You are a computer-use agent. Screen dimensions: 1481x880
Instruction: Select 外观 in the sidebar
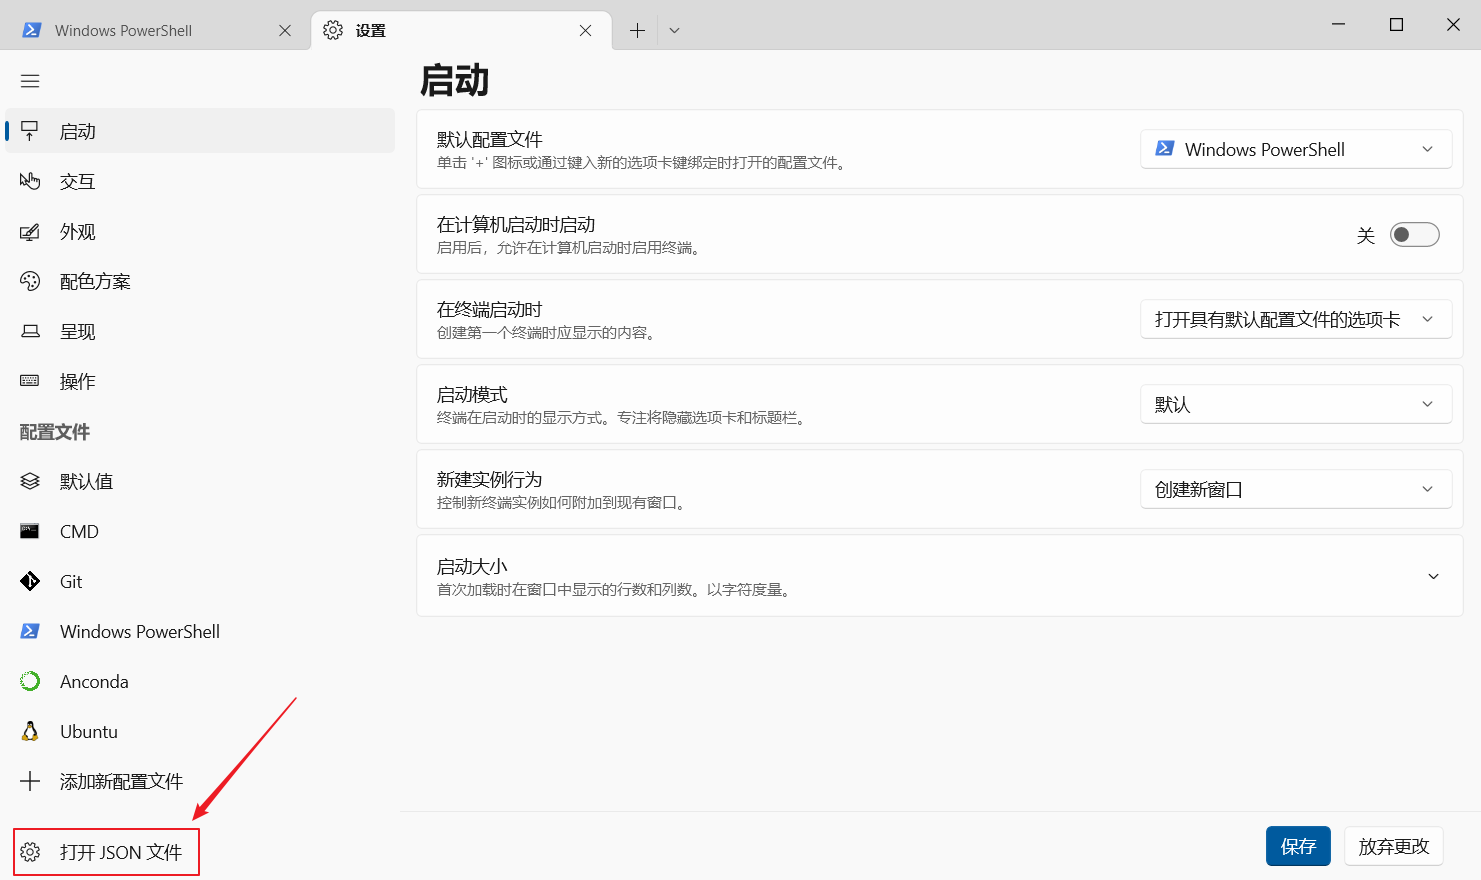point(200,231)
